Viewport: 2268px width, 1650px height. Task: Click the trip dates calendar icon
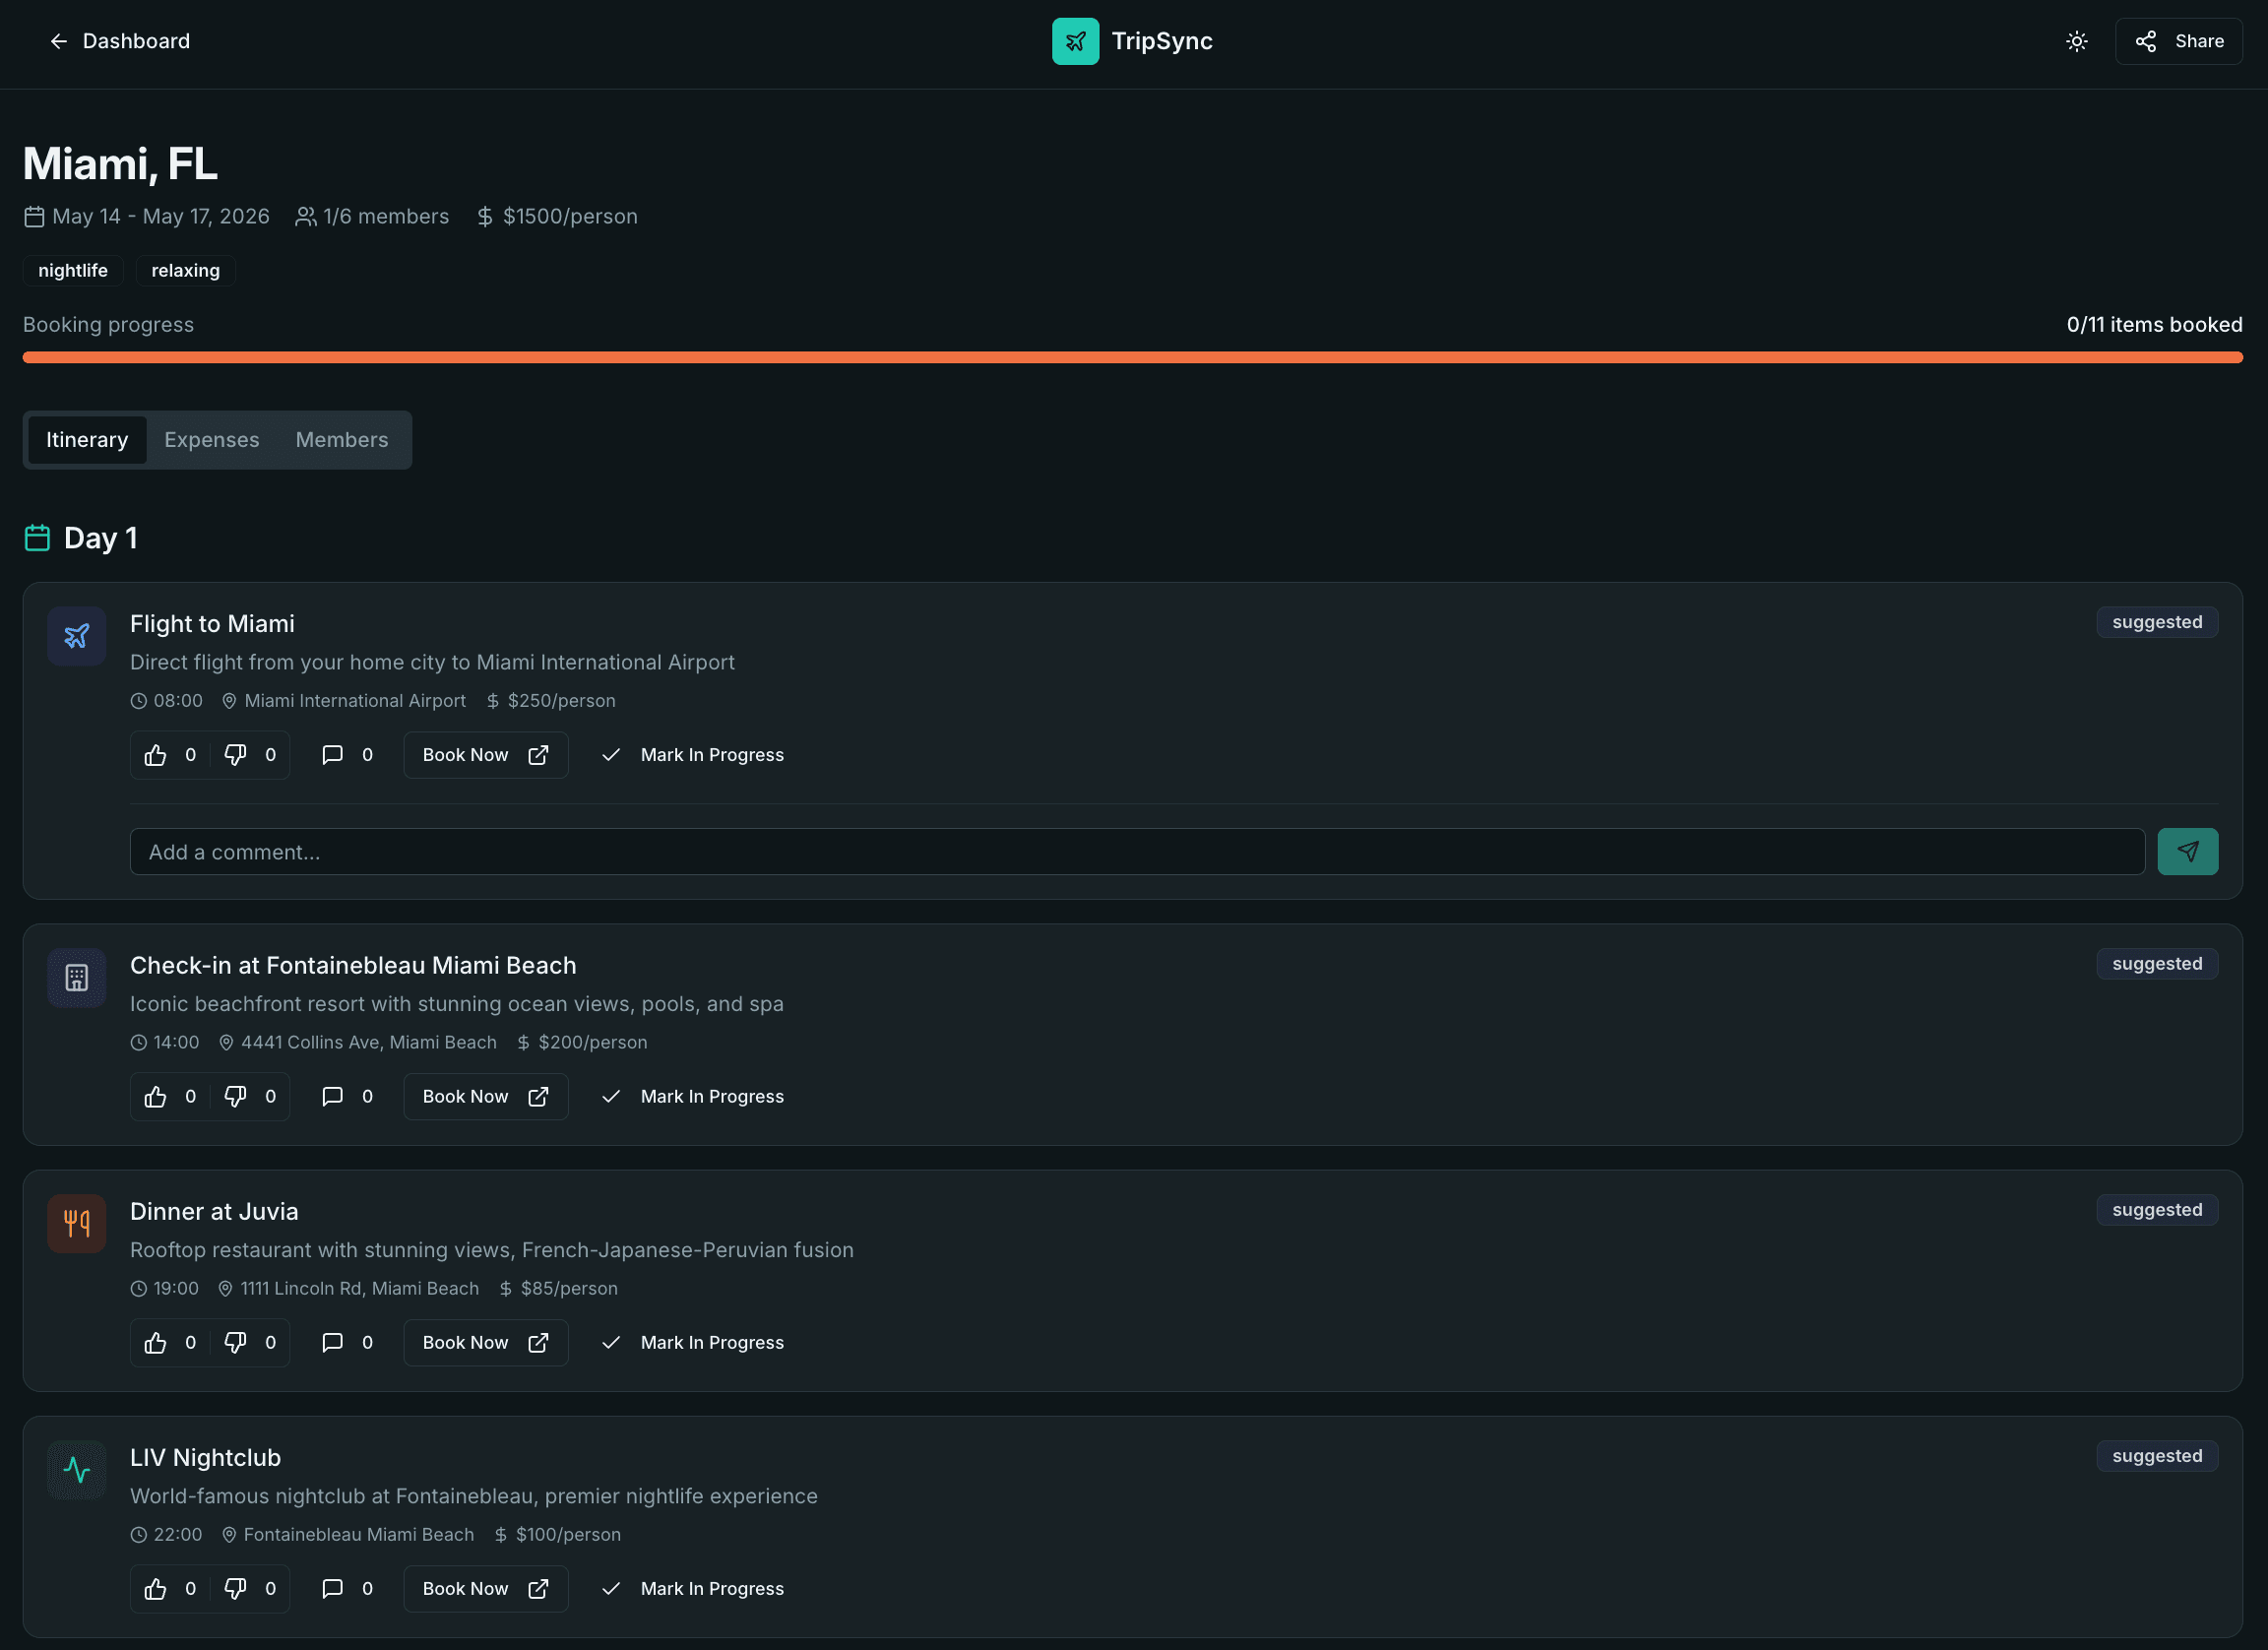[x=34, y=217]
